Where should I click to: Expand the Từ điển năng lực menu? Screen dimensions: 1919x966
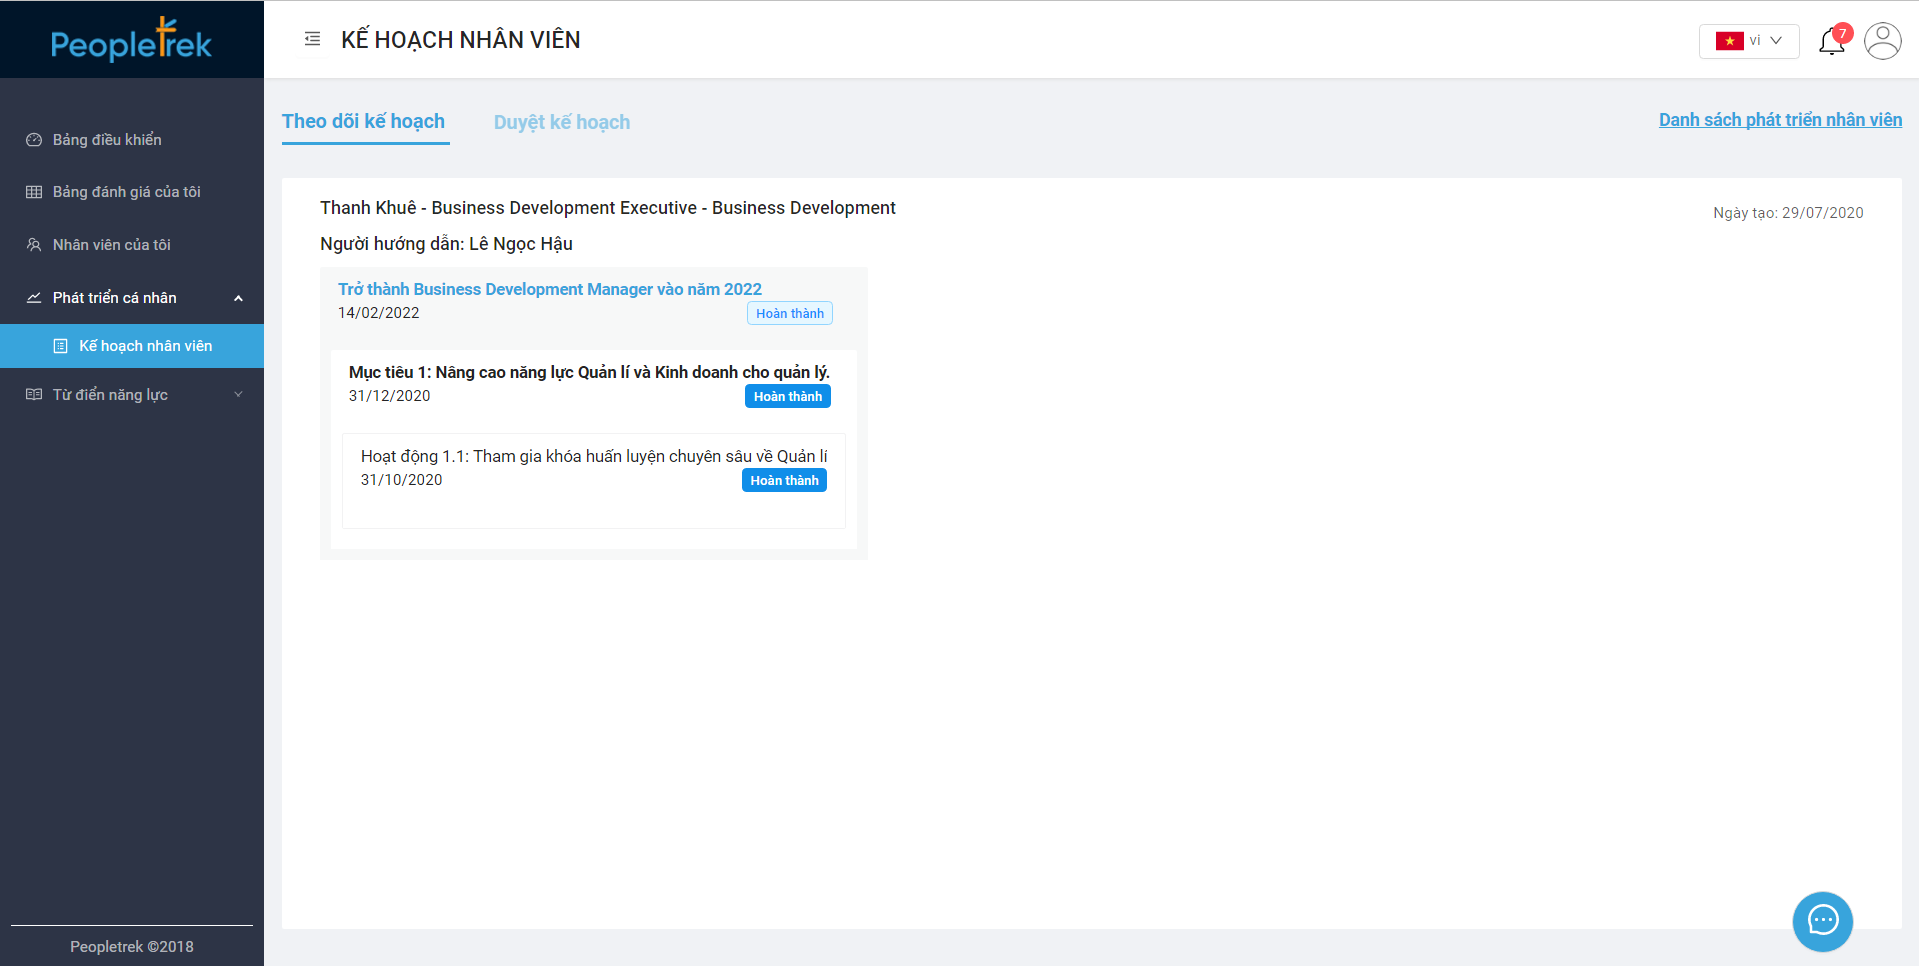click(x=238, y=395)
